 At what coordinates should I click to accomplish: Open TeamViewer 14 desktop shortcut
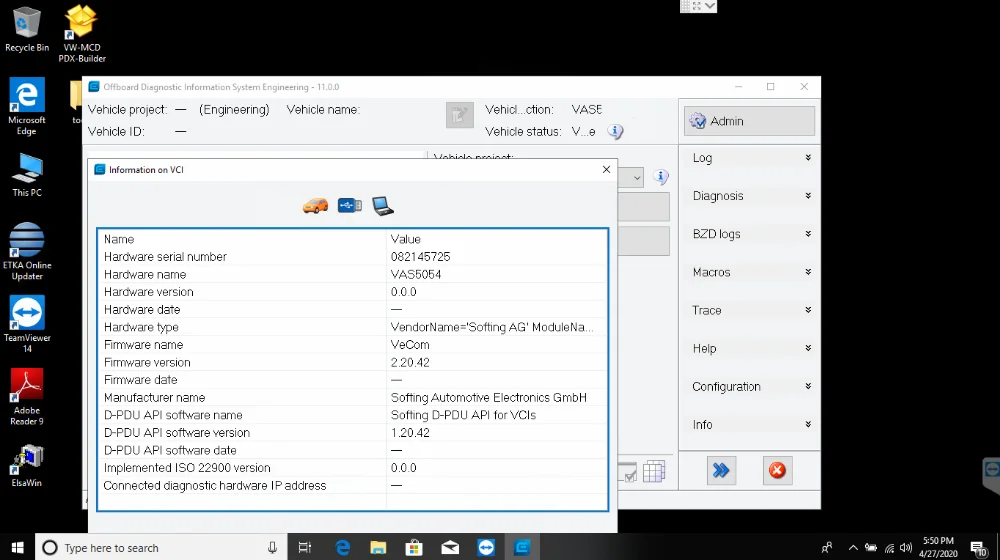pyautogui.click(x=27, y=324)
